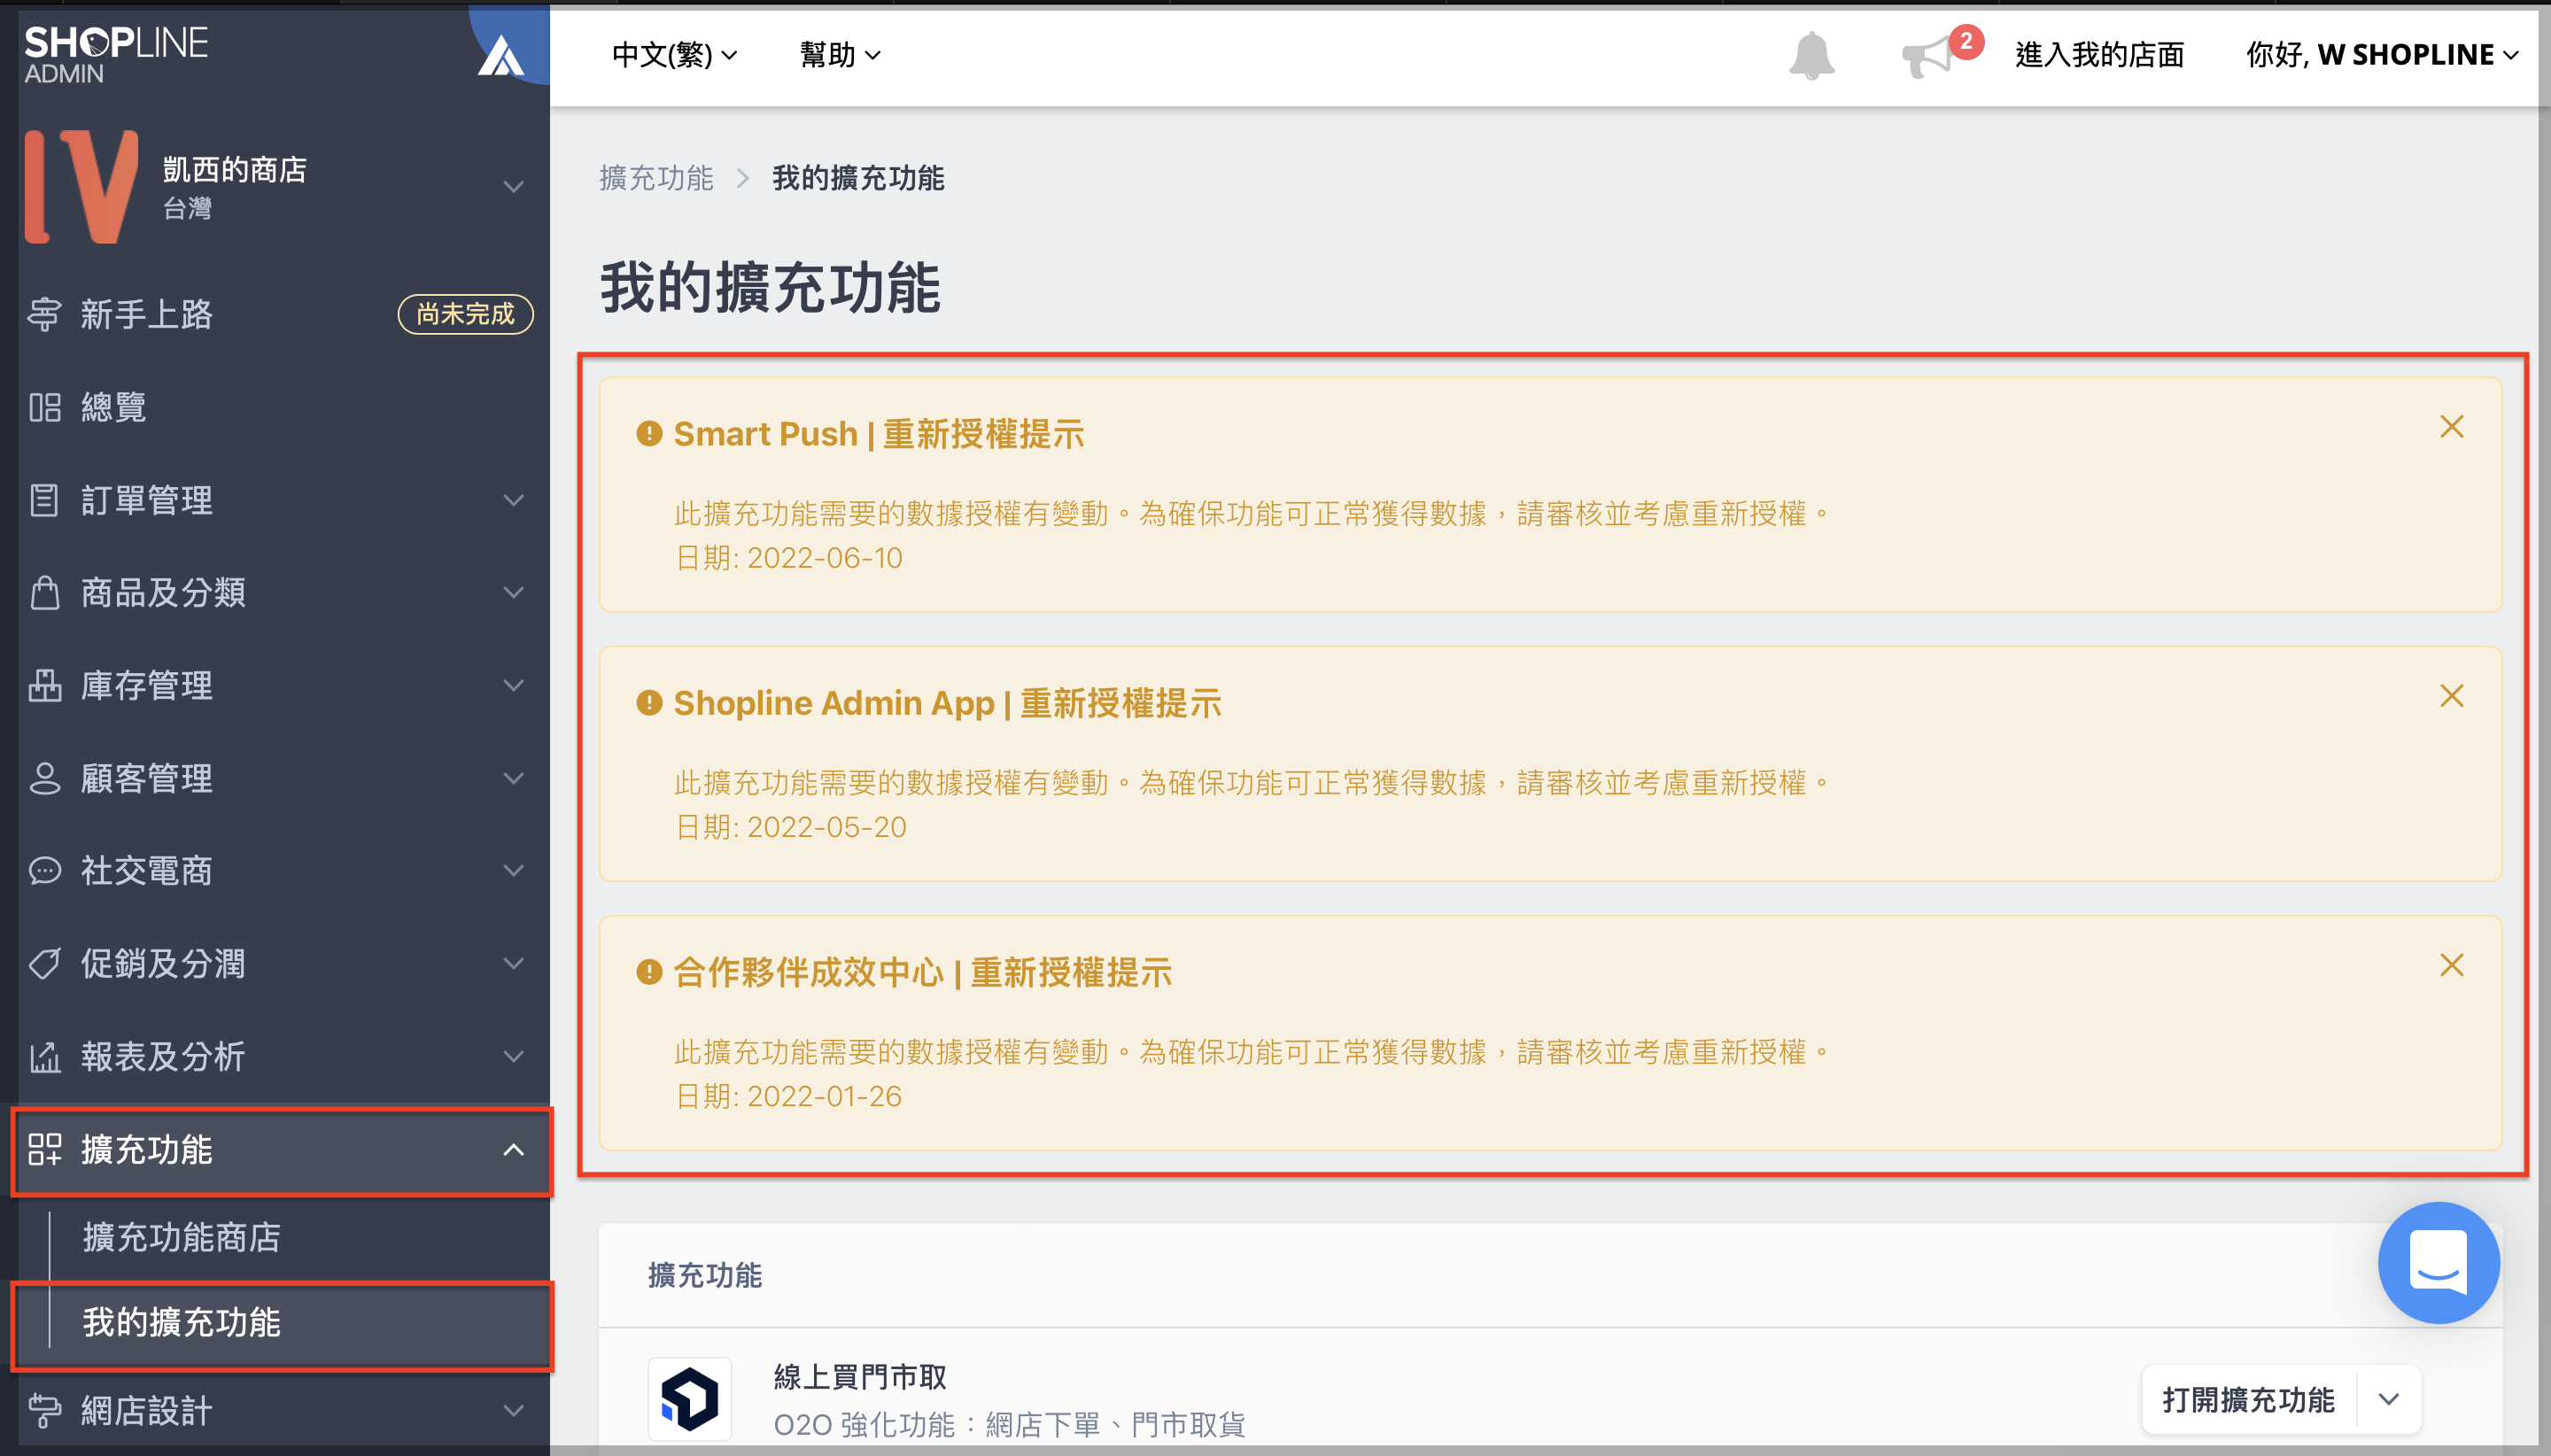The image size is (2551, 1456).
Task: Open dropdown arrow beside 打開擴充功能 button
Action: pos(2389,1399)
